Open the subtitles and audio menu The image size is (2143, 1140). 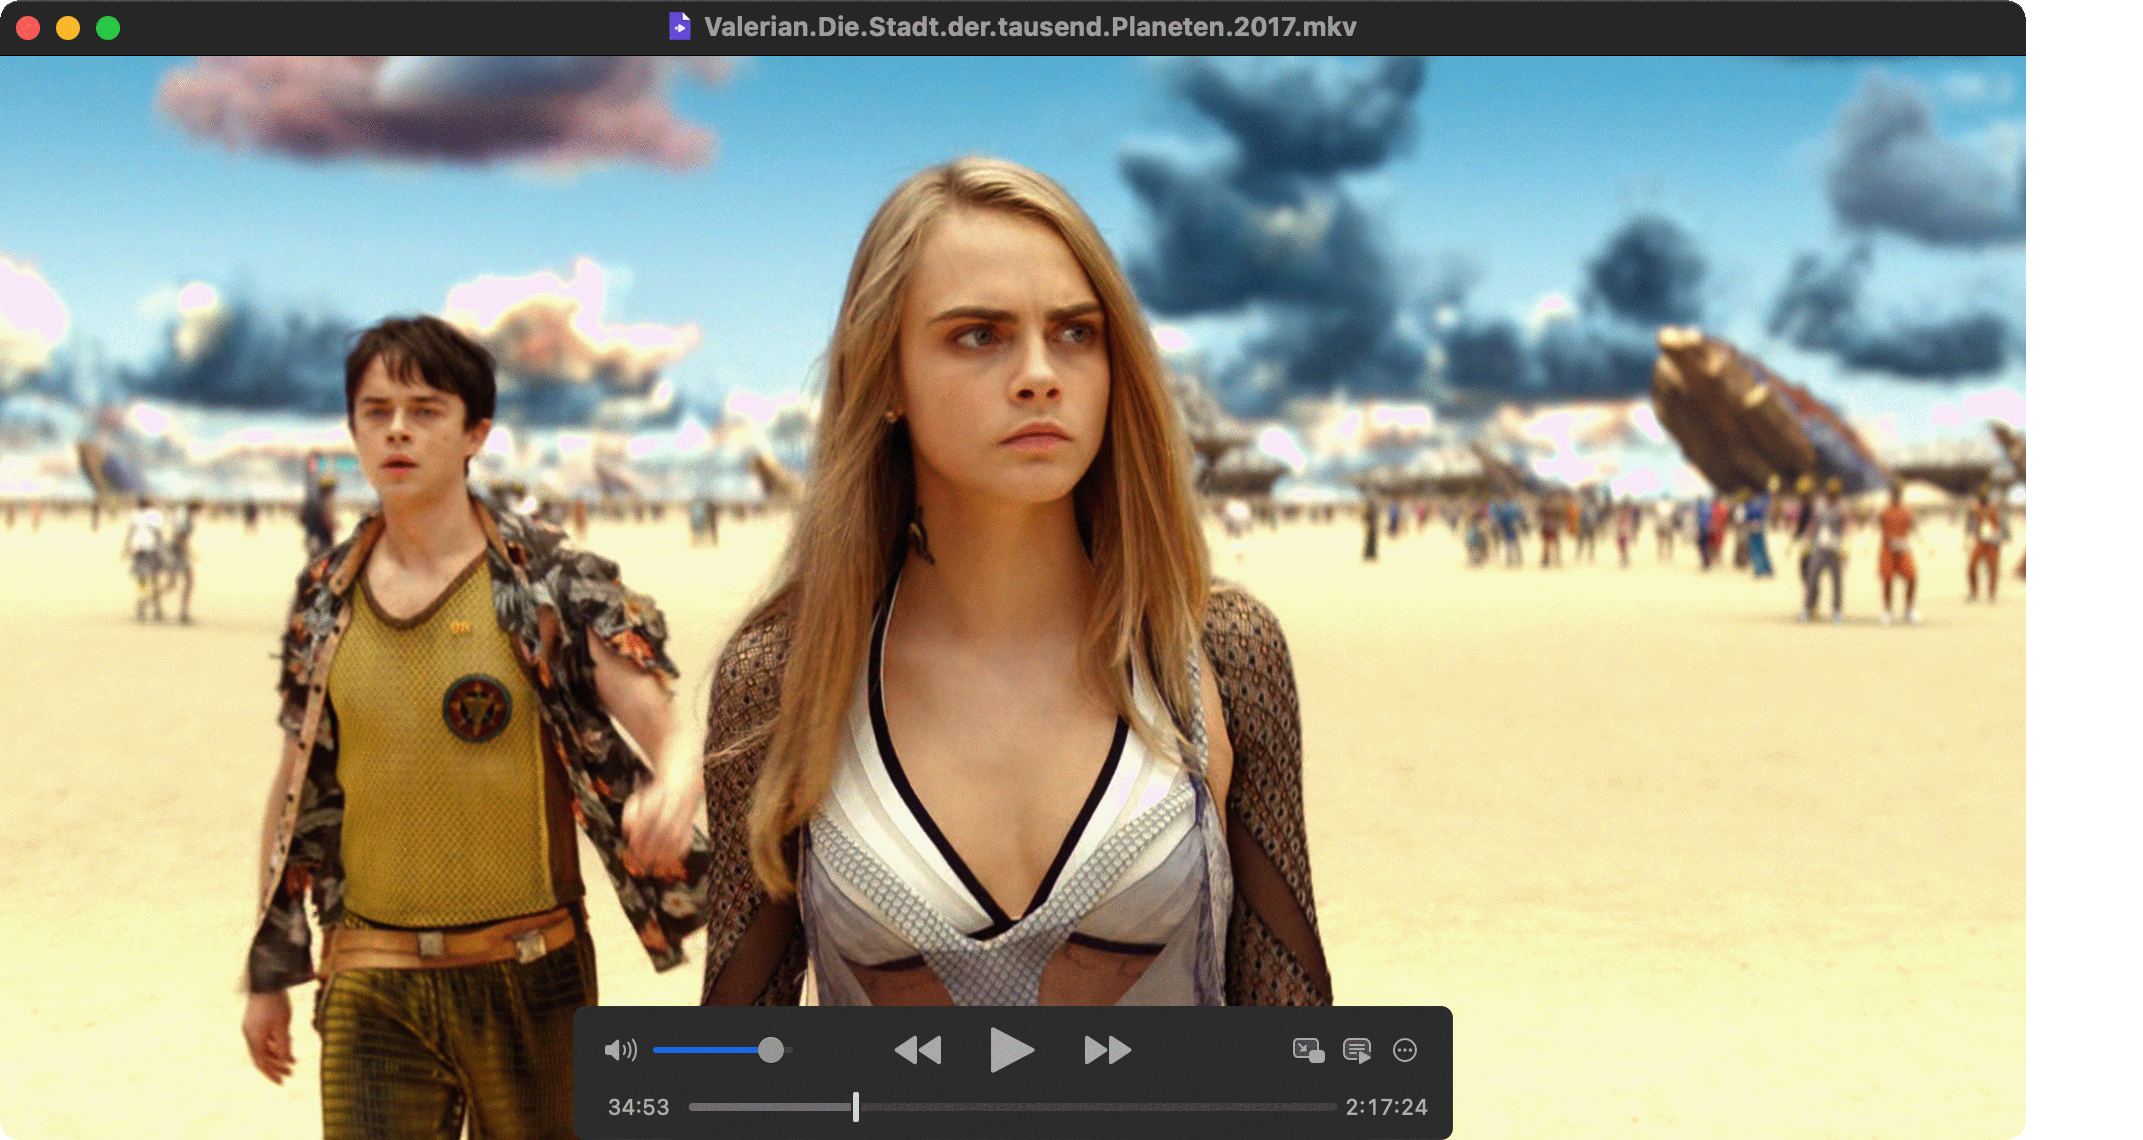[1357, 1050]
